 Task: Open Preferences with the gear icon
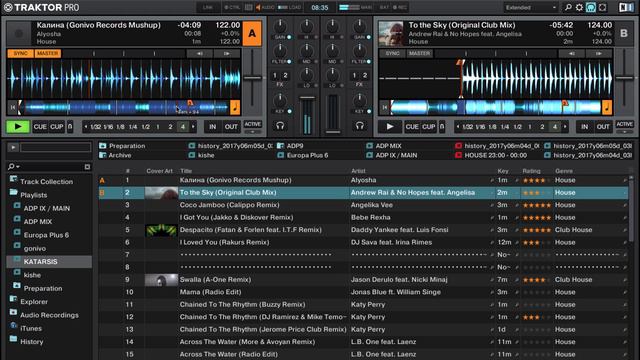(x=579, y=8)
